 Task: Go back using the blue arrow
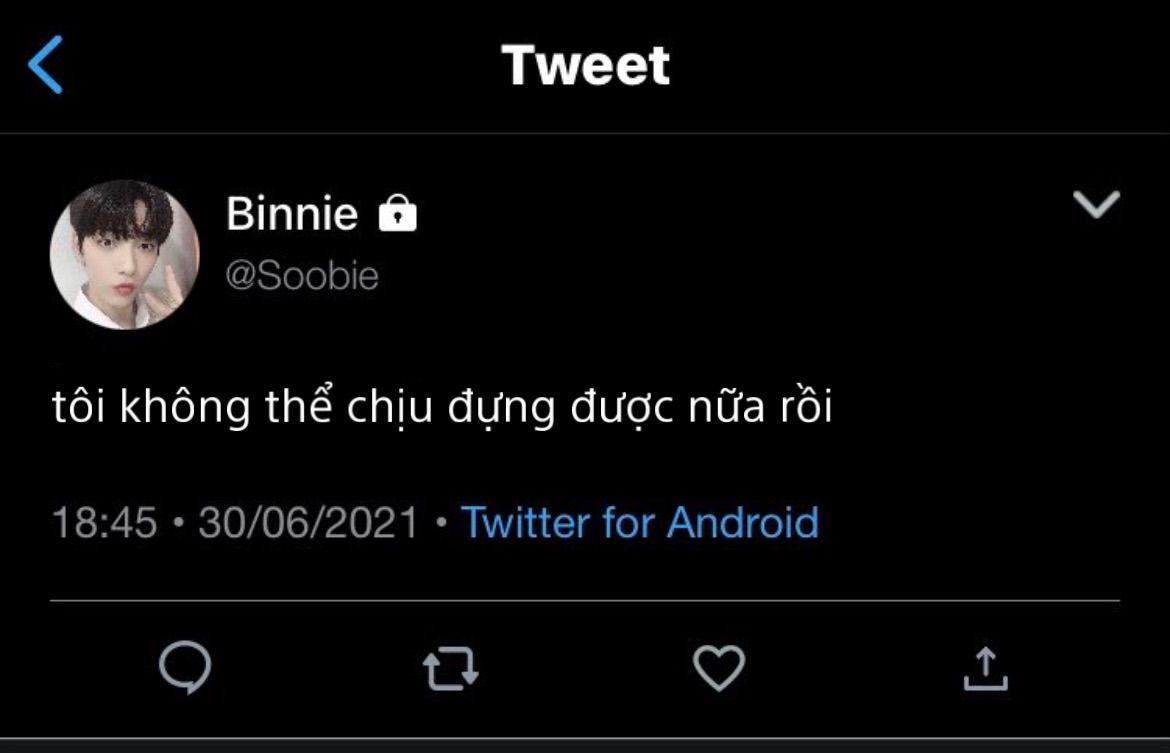click(46, 65)
